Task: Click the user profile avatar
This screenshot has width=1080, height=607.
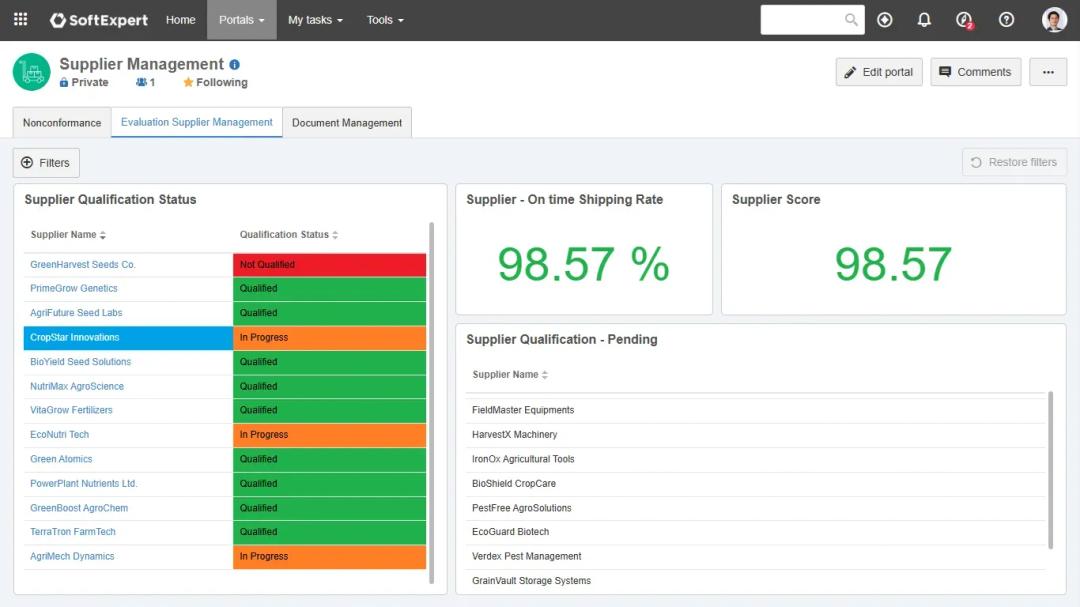Action: (x=1054, y=20)
